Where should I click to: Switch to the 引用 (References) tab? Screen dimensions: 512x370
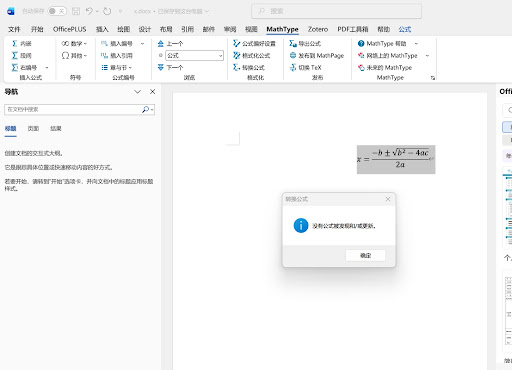point(187,29)
